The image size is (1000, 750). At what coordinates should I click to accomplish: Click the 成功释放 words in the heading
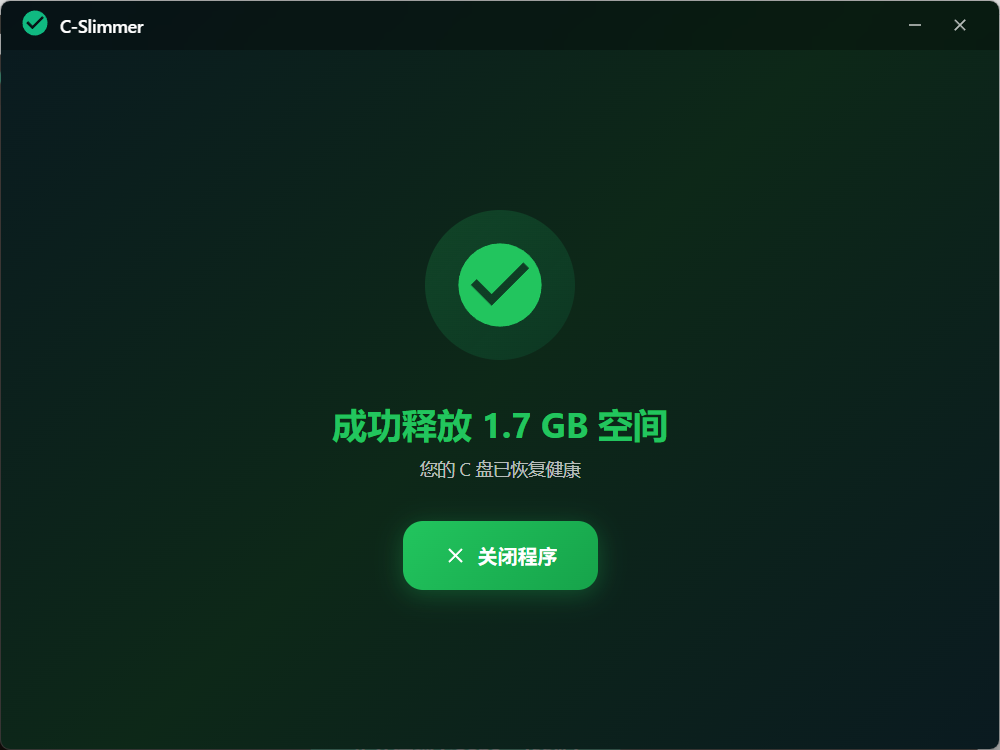402,426
